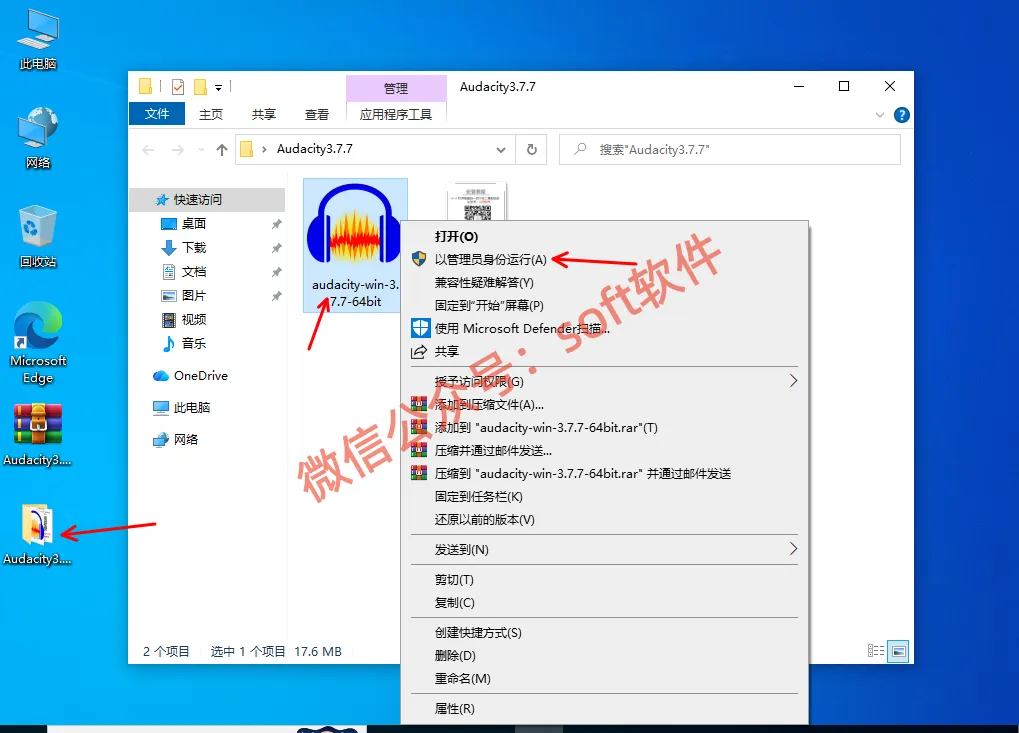Refresh the Audacity3.7.7 folder
The height and width of the screenshot is (733, 1019).
(532, 149)
